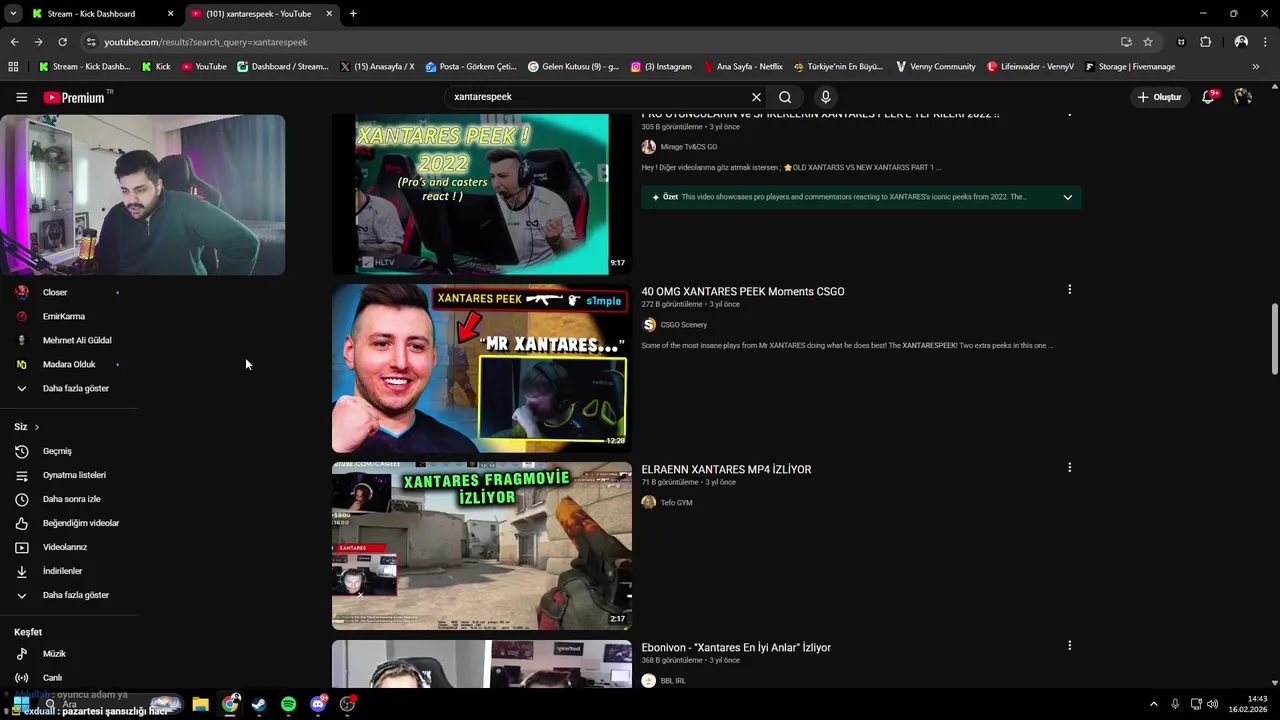
Task: Open Gelen Kutusu bookmark
Action: coord(573,67)
